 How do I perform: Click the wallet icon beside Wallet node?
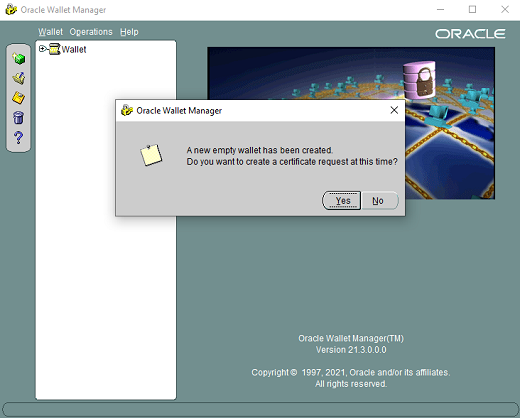(x=54, y=49)
